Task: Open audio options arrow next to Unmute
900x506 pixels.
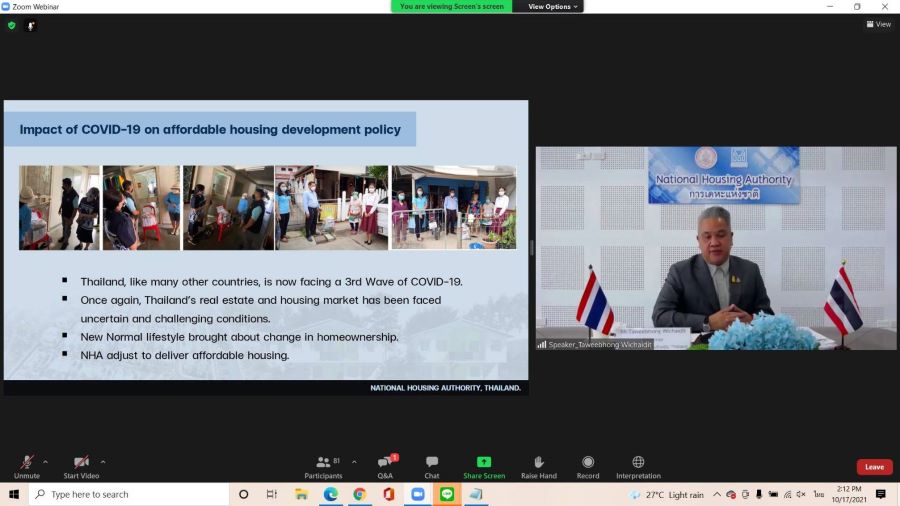Action: [45, 462]
